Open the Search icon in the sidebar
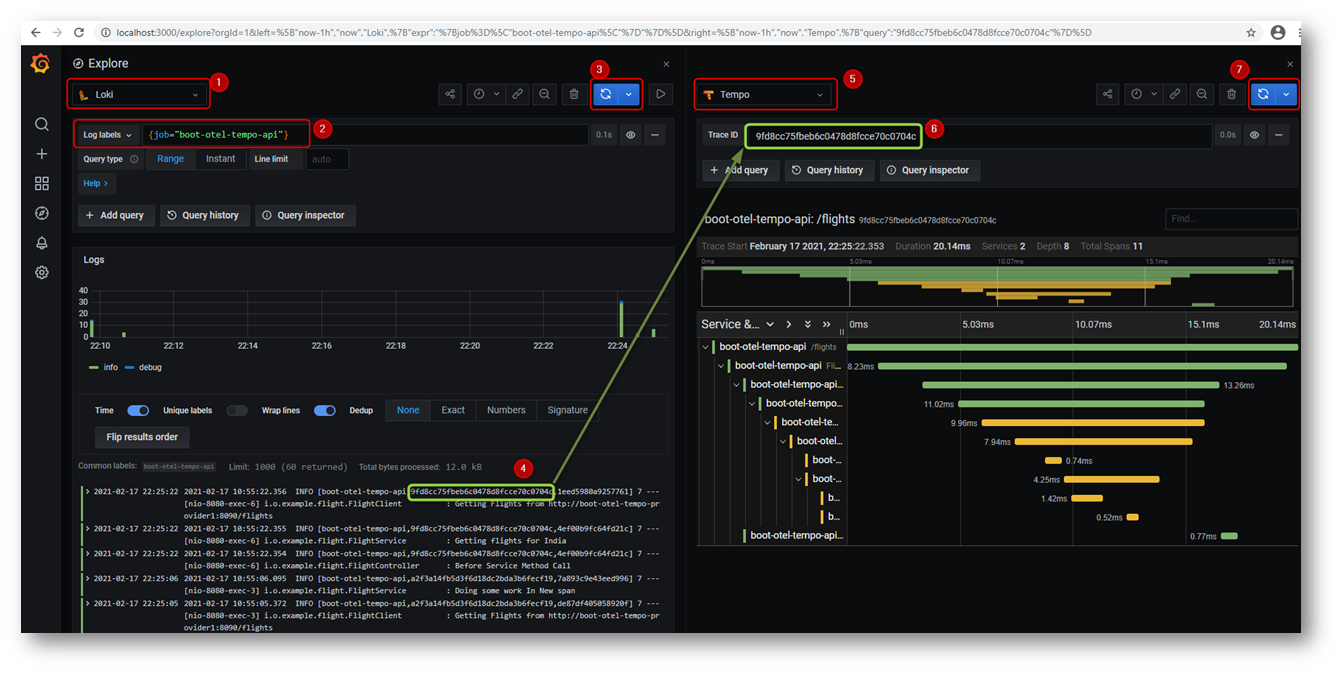Image resolution: width=1343 pixels, height=675 pixels. tap(41, 124)
